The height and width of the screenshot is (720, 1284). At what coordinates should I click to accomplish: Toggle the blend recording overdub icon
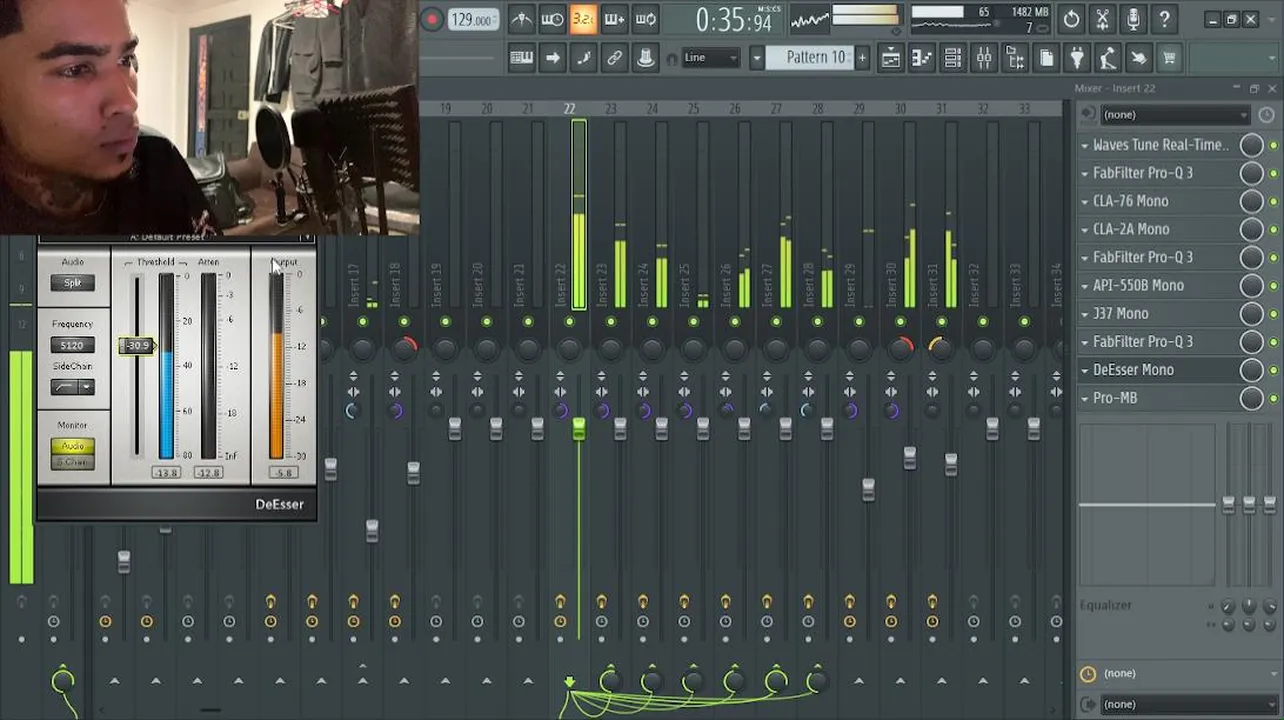(x=614, y=19)
